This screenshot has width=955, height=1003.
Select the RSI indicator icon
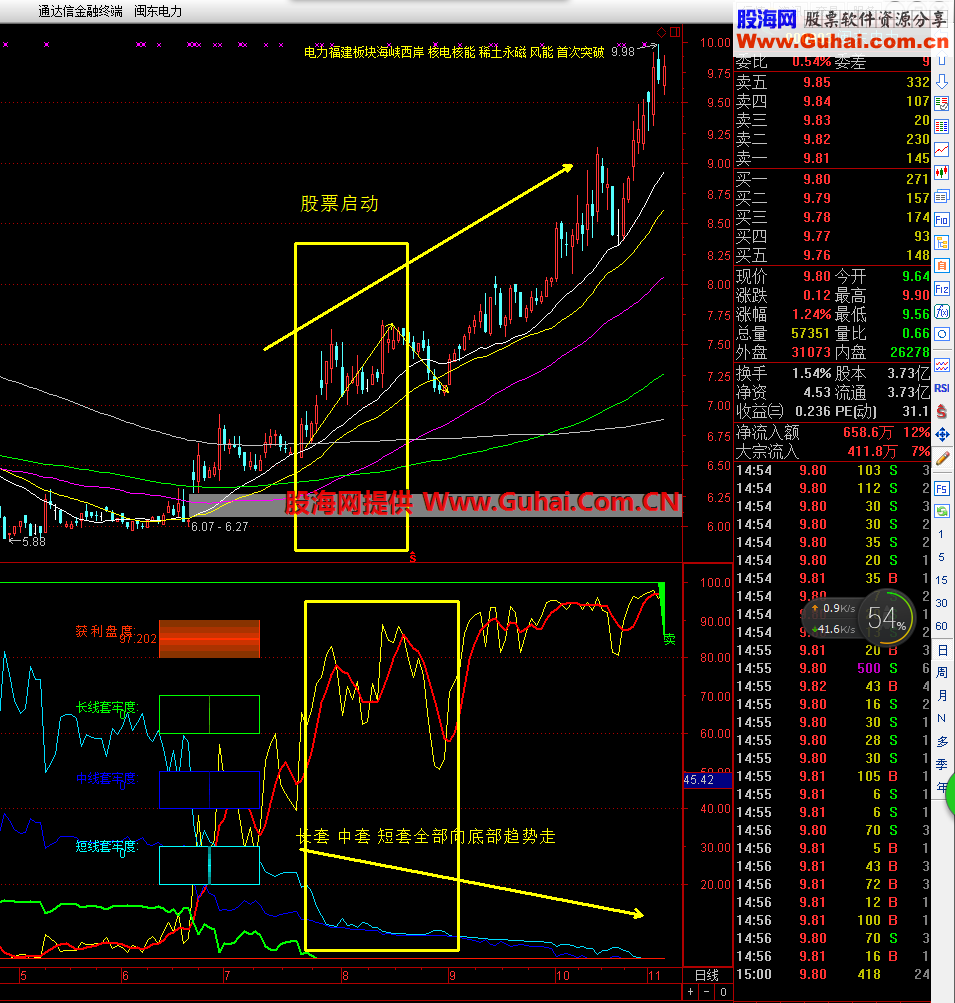coord(942,388)
